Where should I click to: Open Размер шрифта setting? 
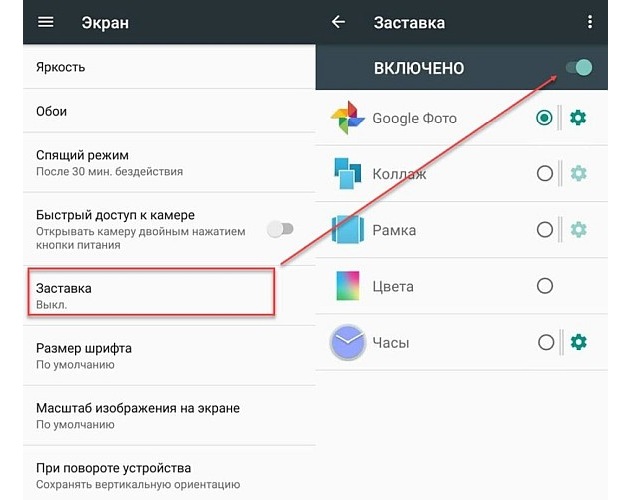coord(169,356)
